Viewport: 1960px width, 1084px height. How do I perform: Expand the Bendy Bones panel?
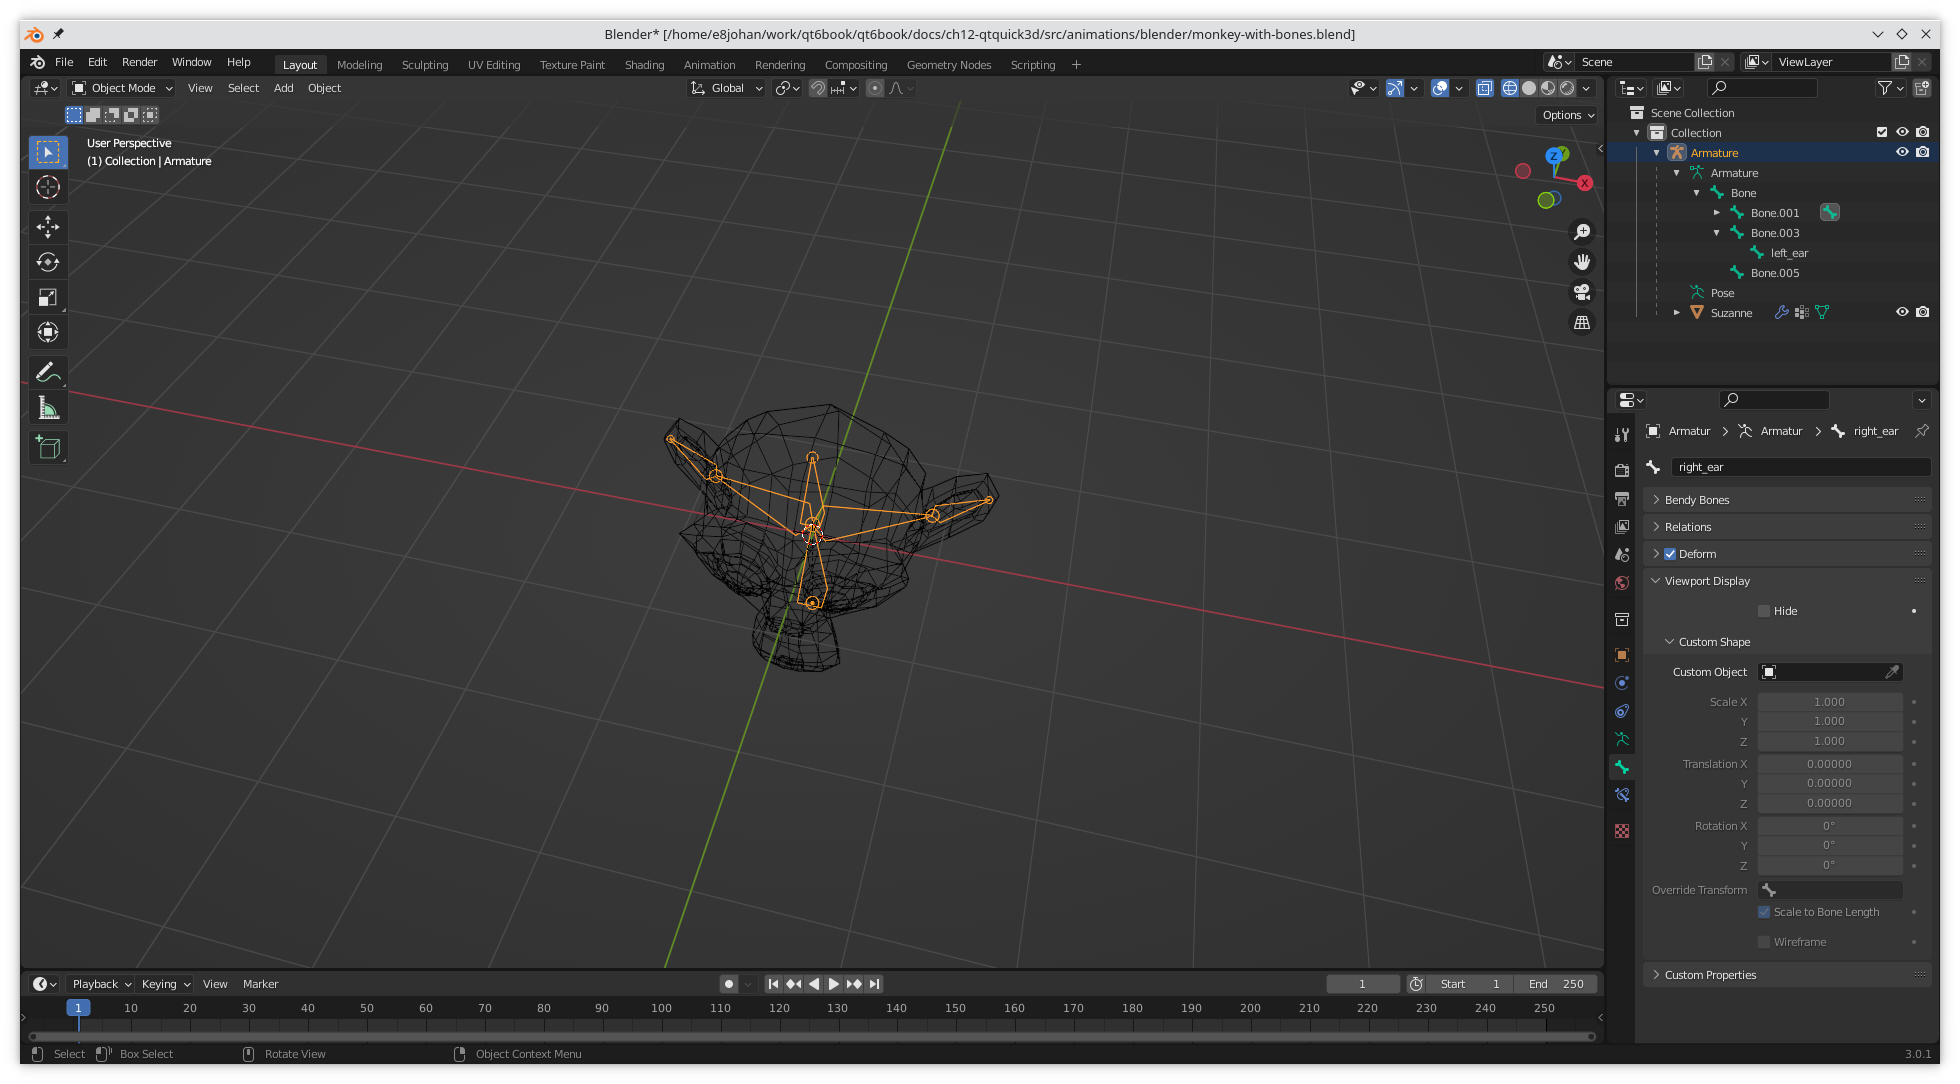tap(1696, 500)
